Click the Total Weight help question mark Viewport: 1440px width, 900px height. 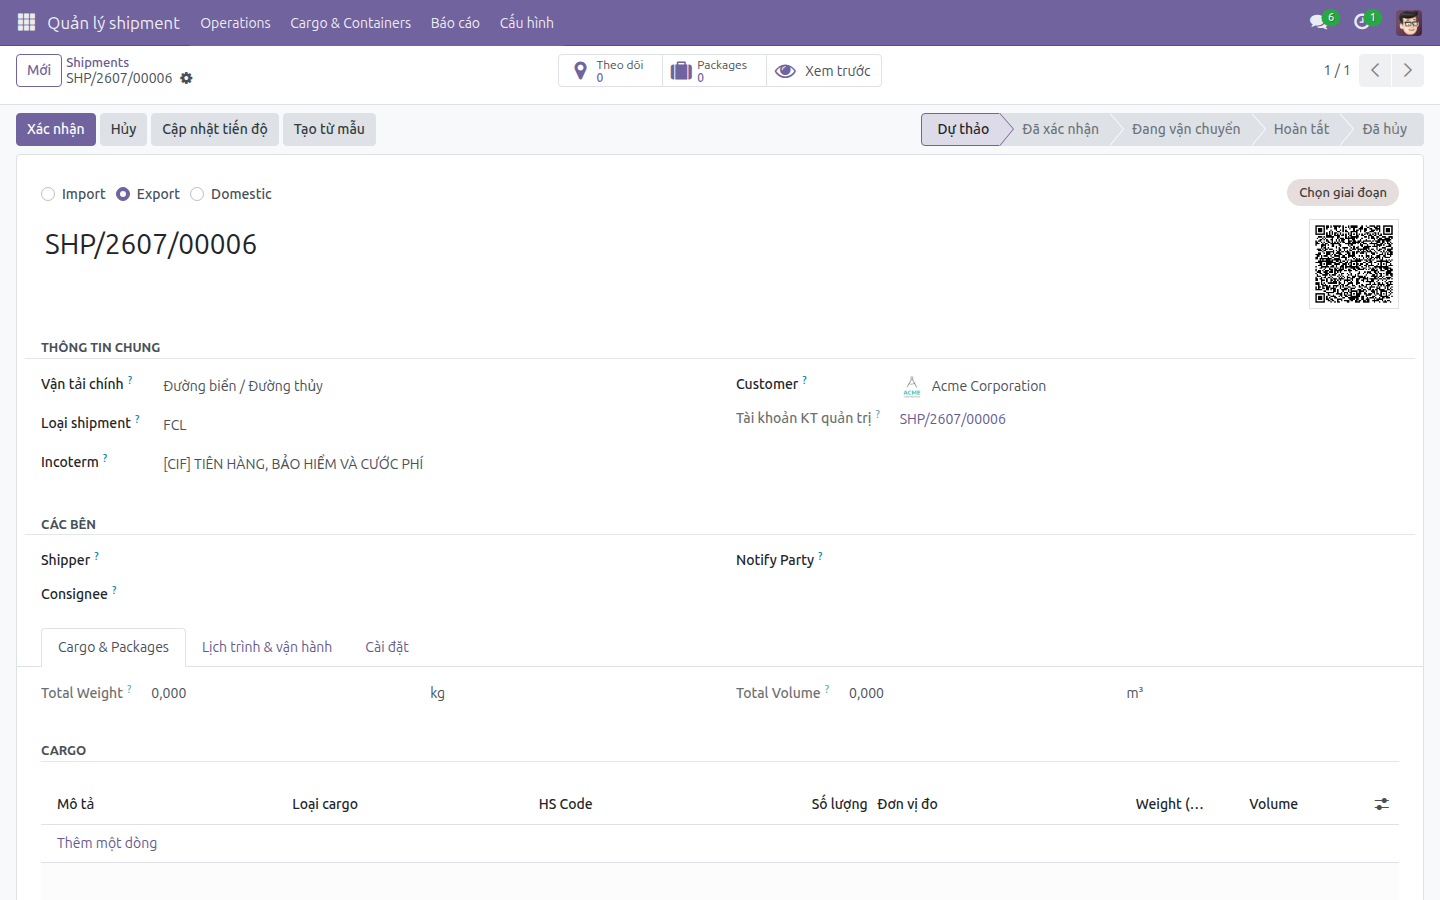[x=129, y=689]
